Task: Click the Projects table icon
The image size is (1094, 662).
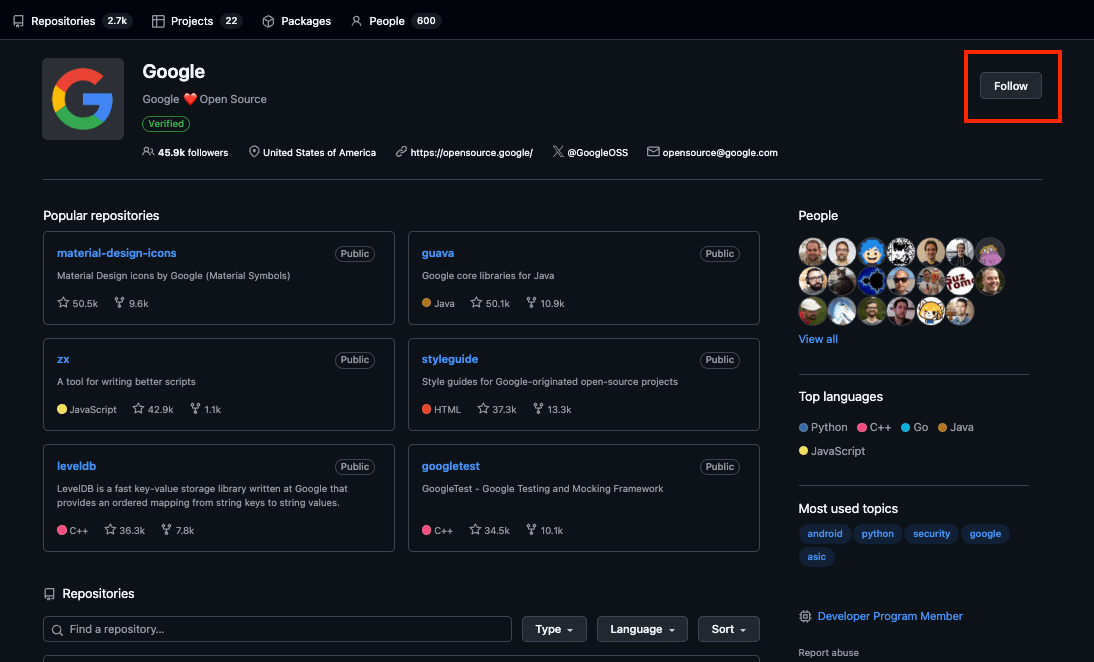Action: [158, 22]
